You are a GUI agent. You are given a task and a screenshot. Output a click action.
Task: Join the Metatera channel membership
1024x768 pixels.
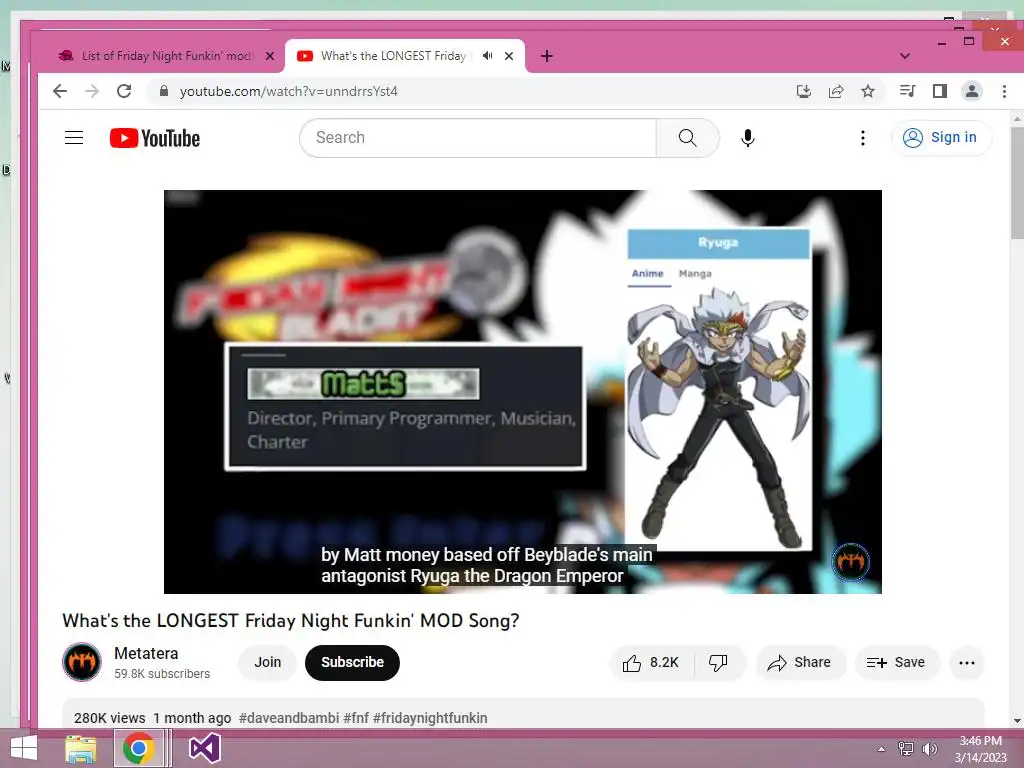[x=268, y=663]
